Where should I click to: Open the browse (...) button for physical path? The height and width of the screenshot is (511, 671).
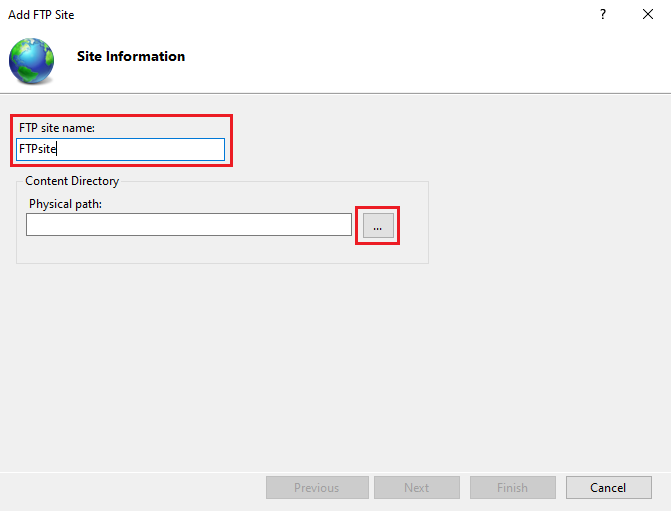(x=378, y=225)
